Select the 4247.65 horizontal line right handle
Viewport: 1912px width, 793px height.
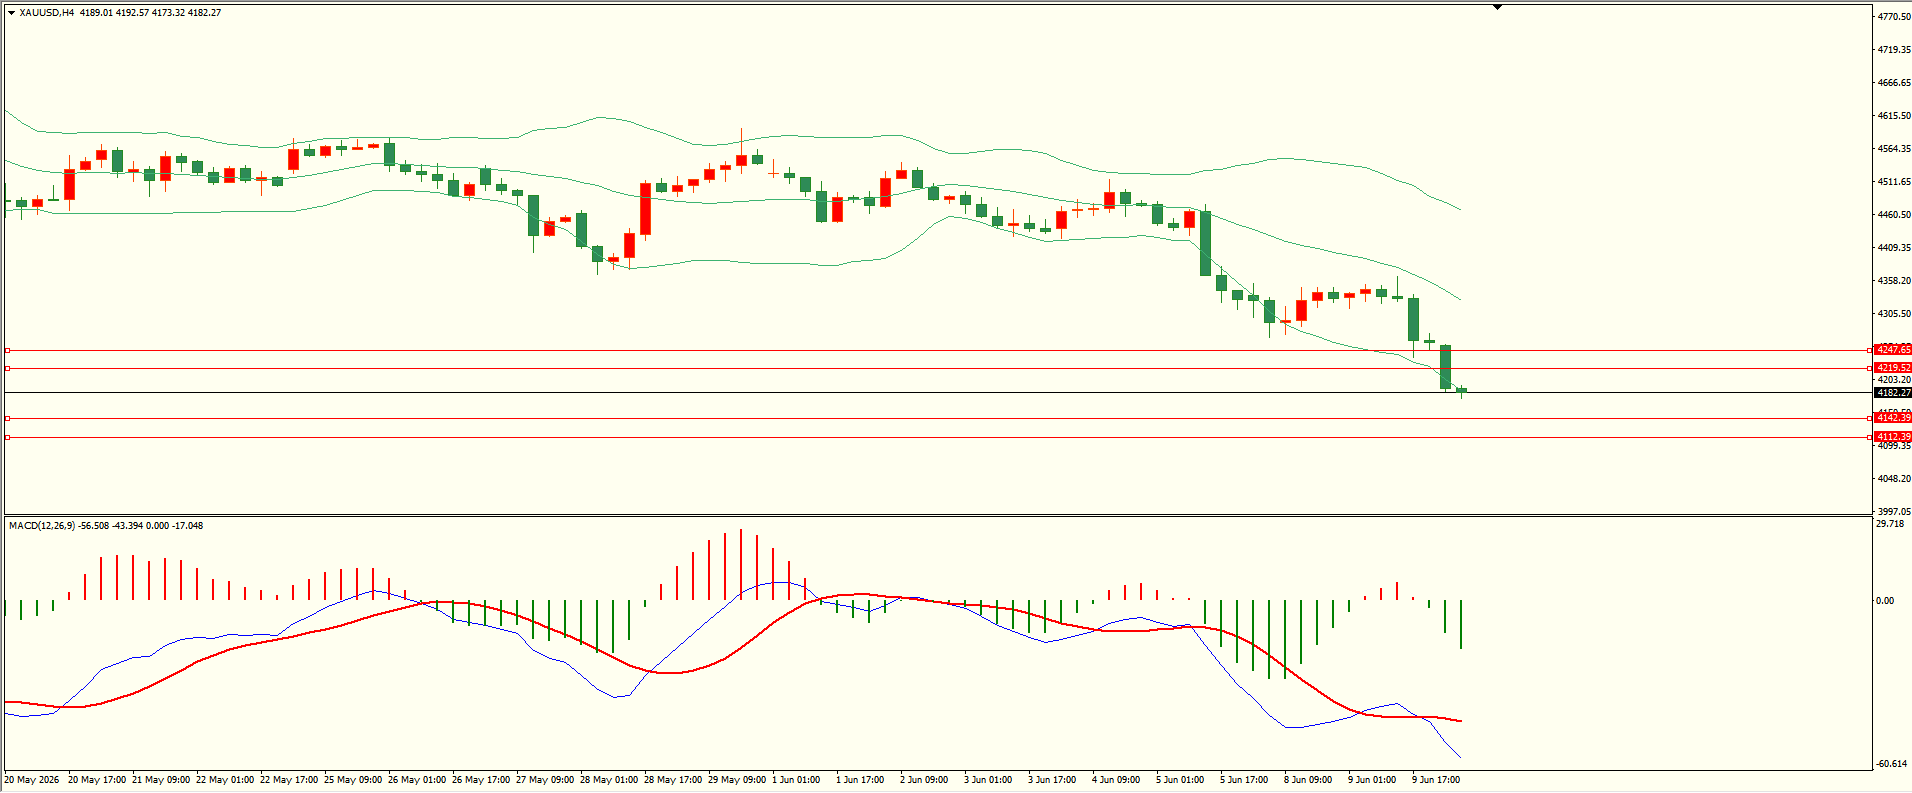pos(1870,350)
